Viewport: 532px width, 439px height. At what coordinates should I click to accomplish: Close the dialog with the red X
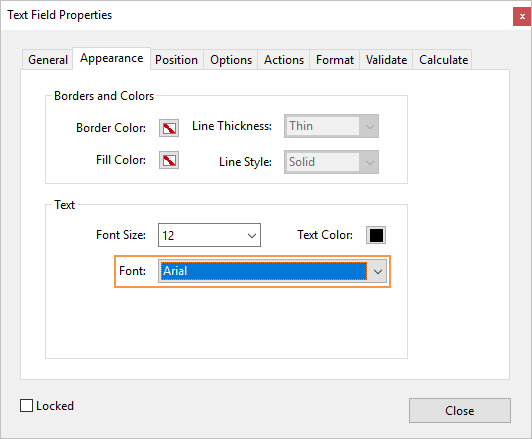[522, 16]
